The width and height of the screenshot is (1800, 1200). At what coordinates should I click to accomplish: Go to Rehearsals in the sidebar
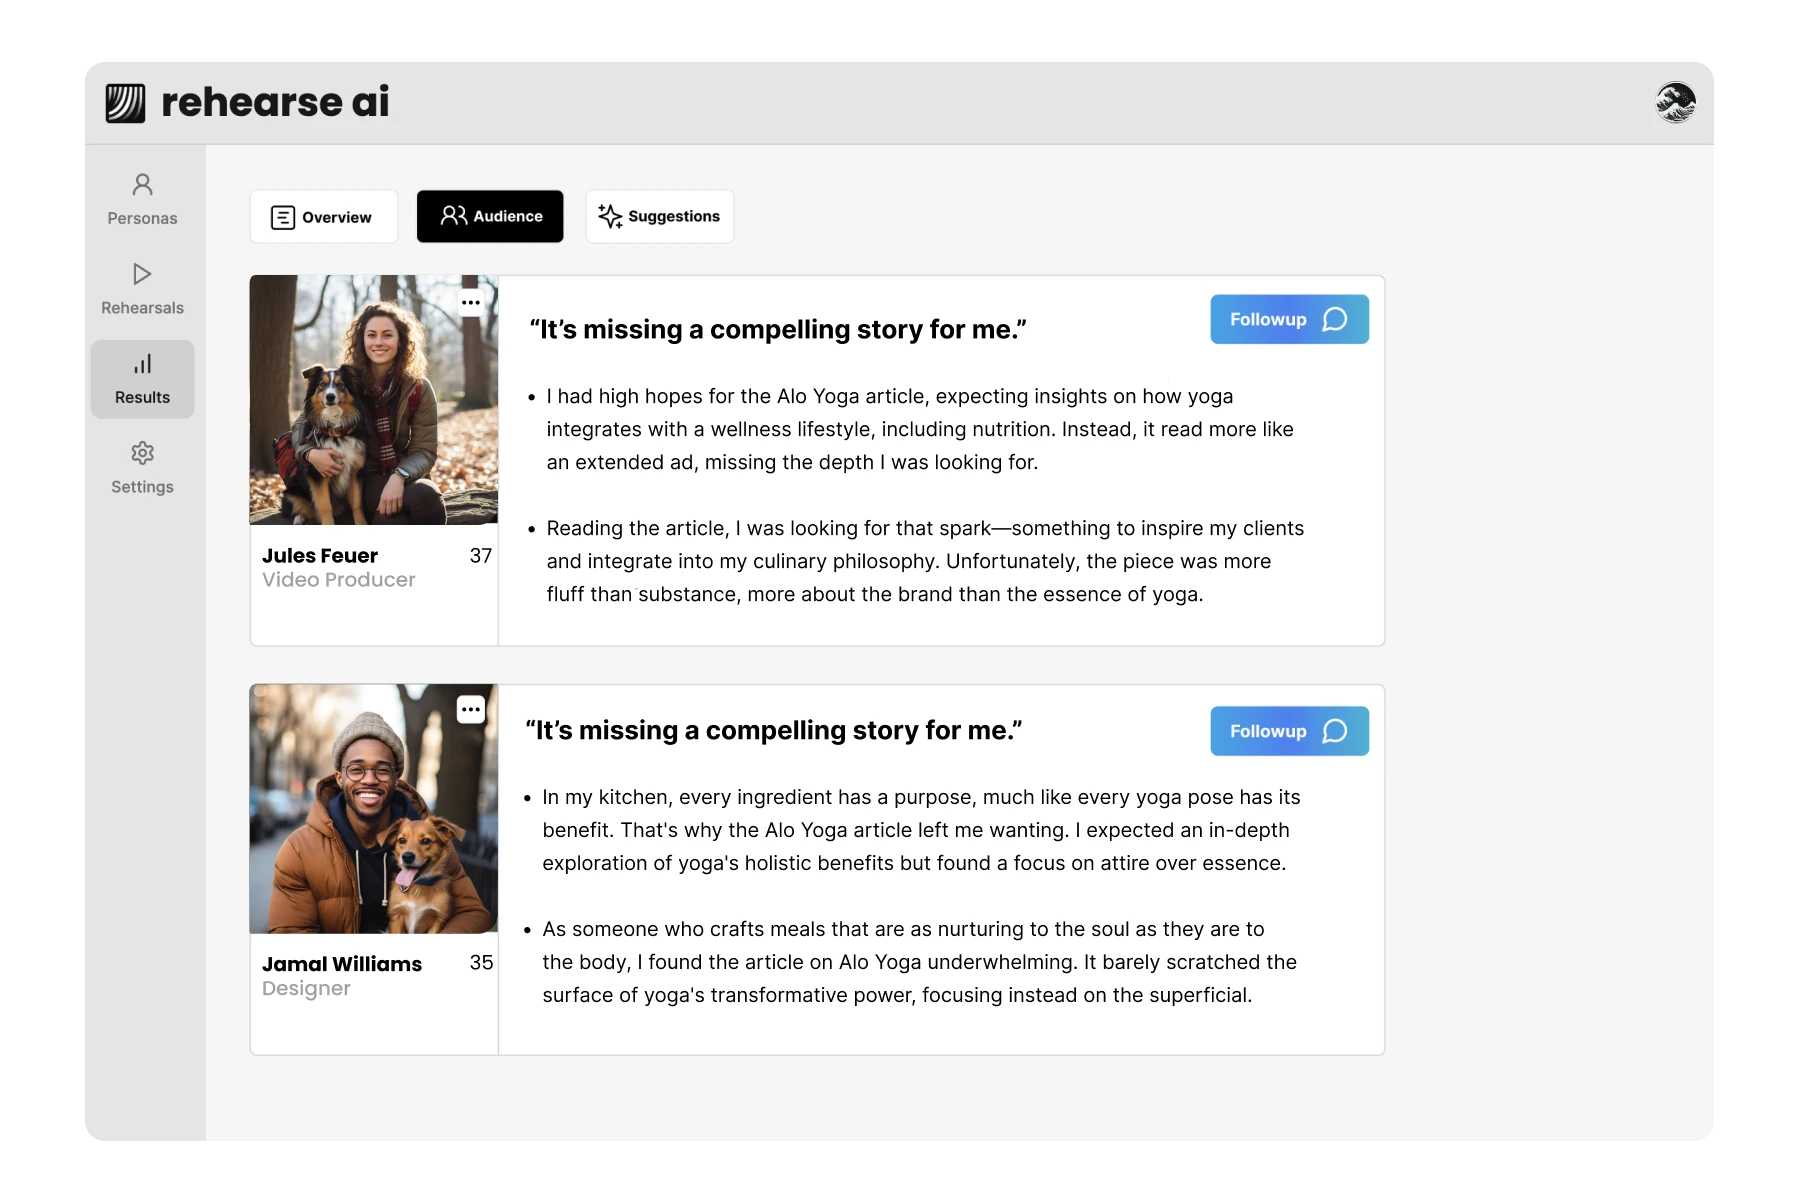[142, 288]
